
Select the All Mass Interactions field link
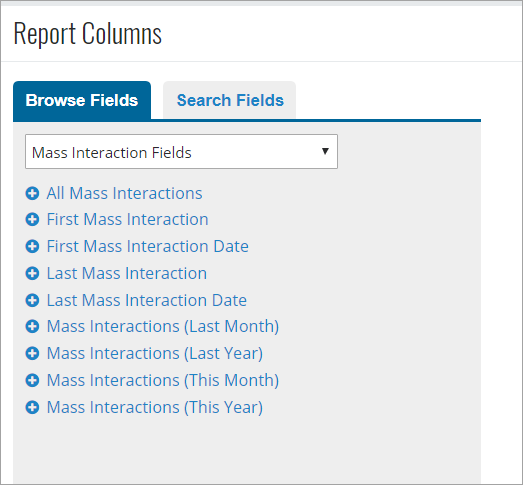pyautogui.click(x=124, y=193)
